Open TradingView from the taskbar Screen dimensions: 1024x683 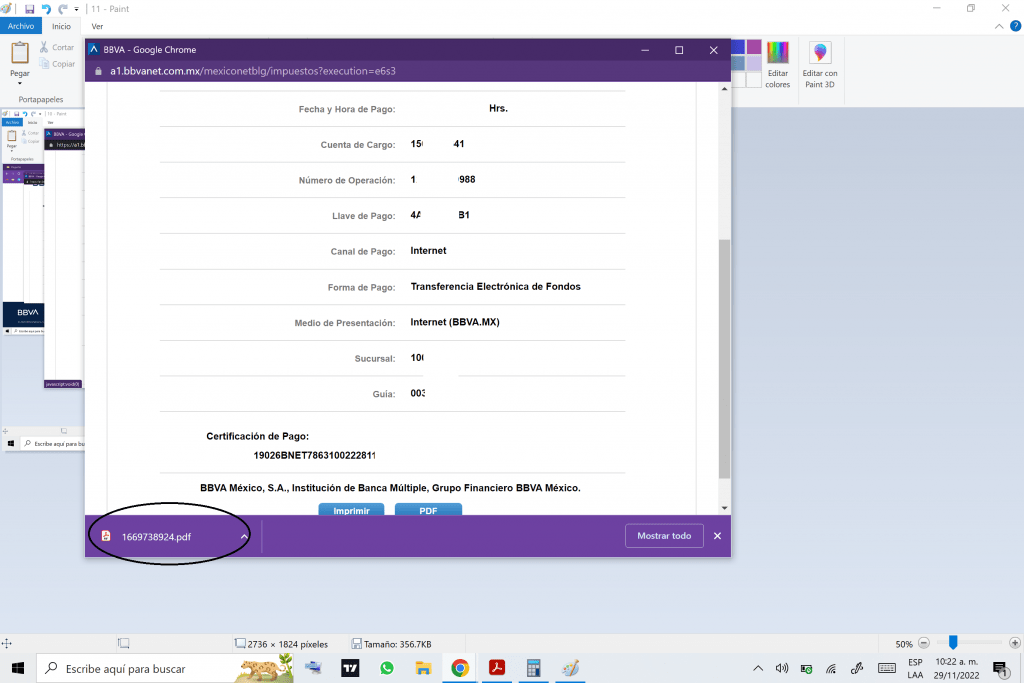[350, 668]
